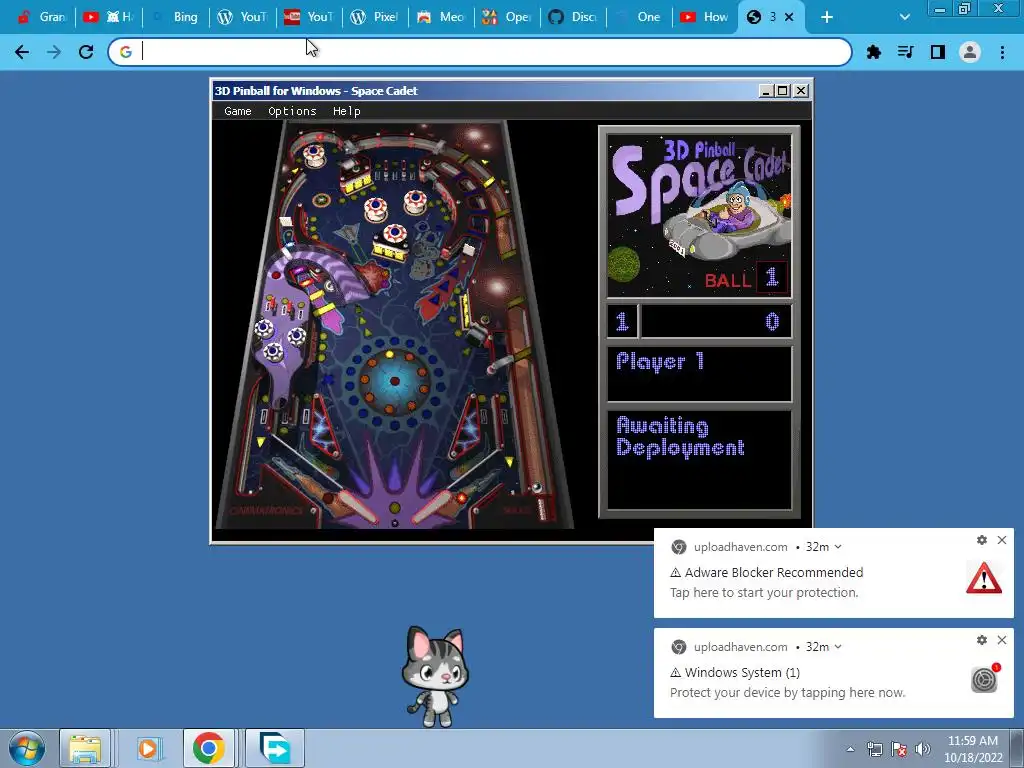Image resolution: width=1024 pixels, height=768 pixels.
Task: Minimize the 3D Pinball window
Action: point(766,91)
